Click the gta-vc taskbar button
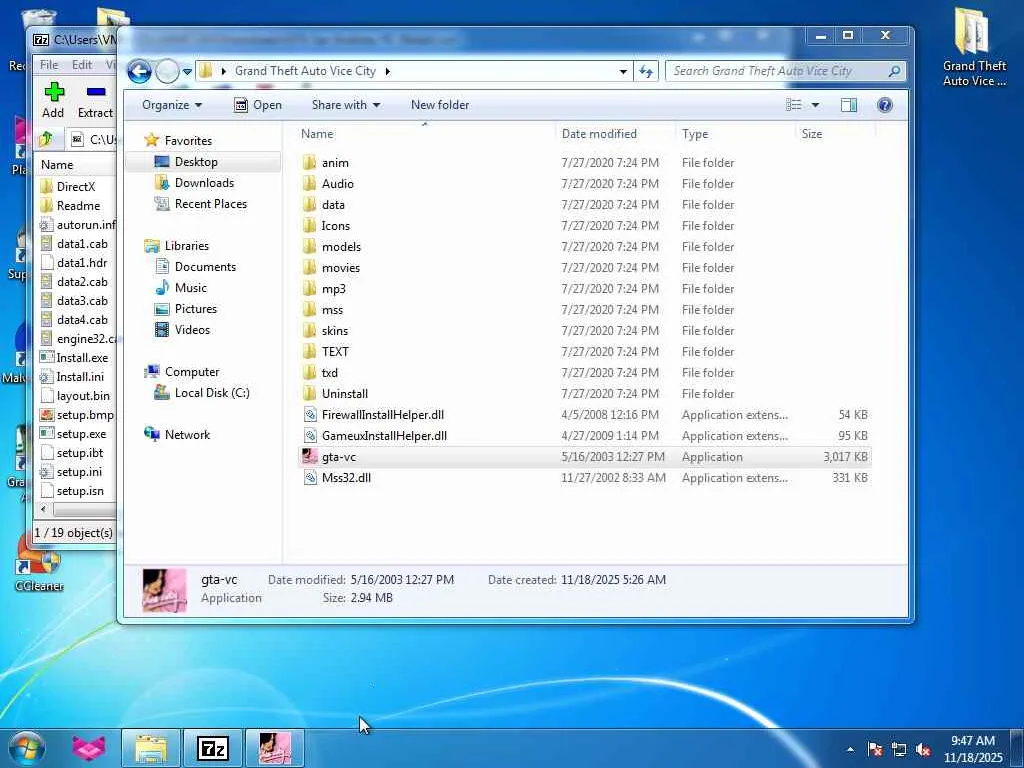The image size is (1024, 768). tap(275, 749)
